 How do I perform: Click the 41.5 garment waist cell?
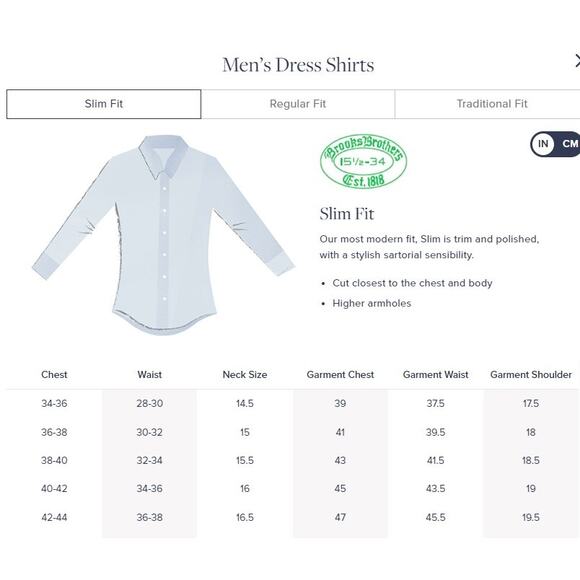tap(435, 461)
